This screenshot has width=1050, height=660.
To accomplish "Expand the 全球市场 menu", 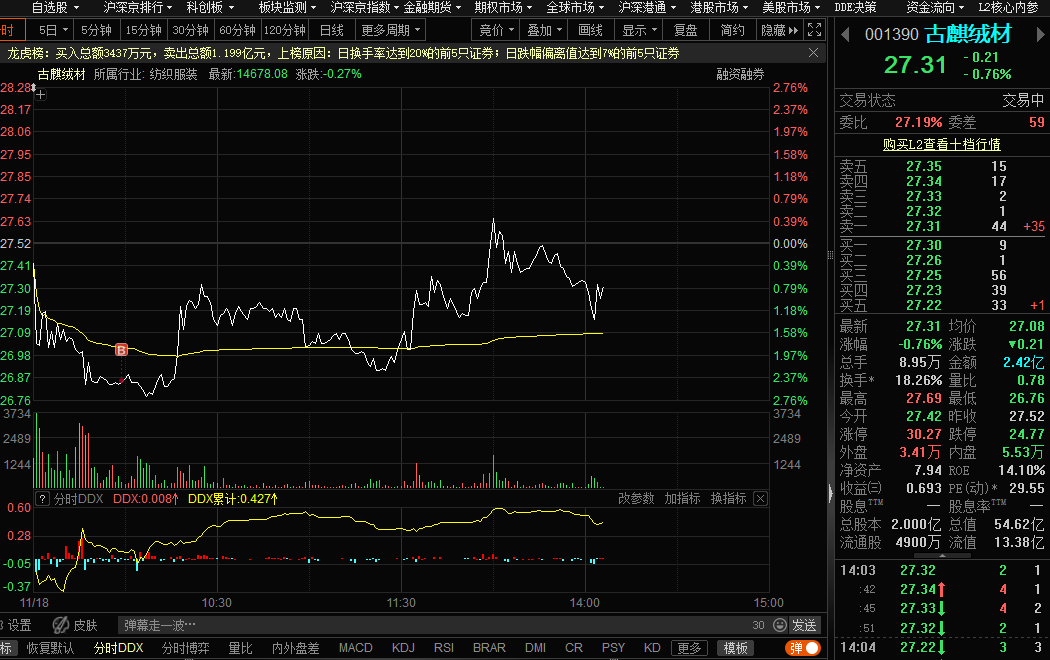I will coord(575,7).
